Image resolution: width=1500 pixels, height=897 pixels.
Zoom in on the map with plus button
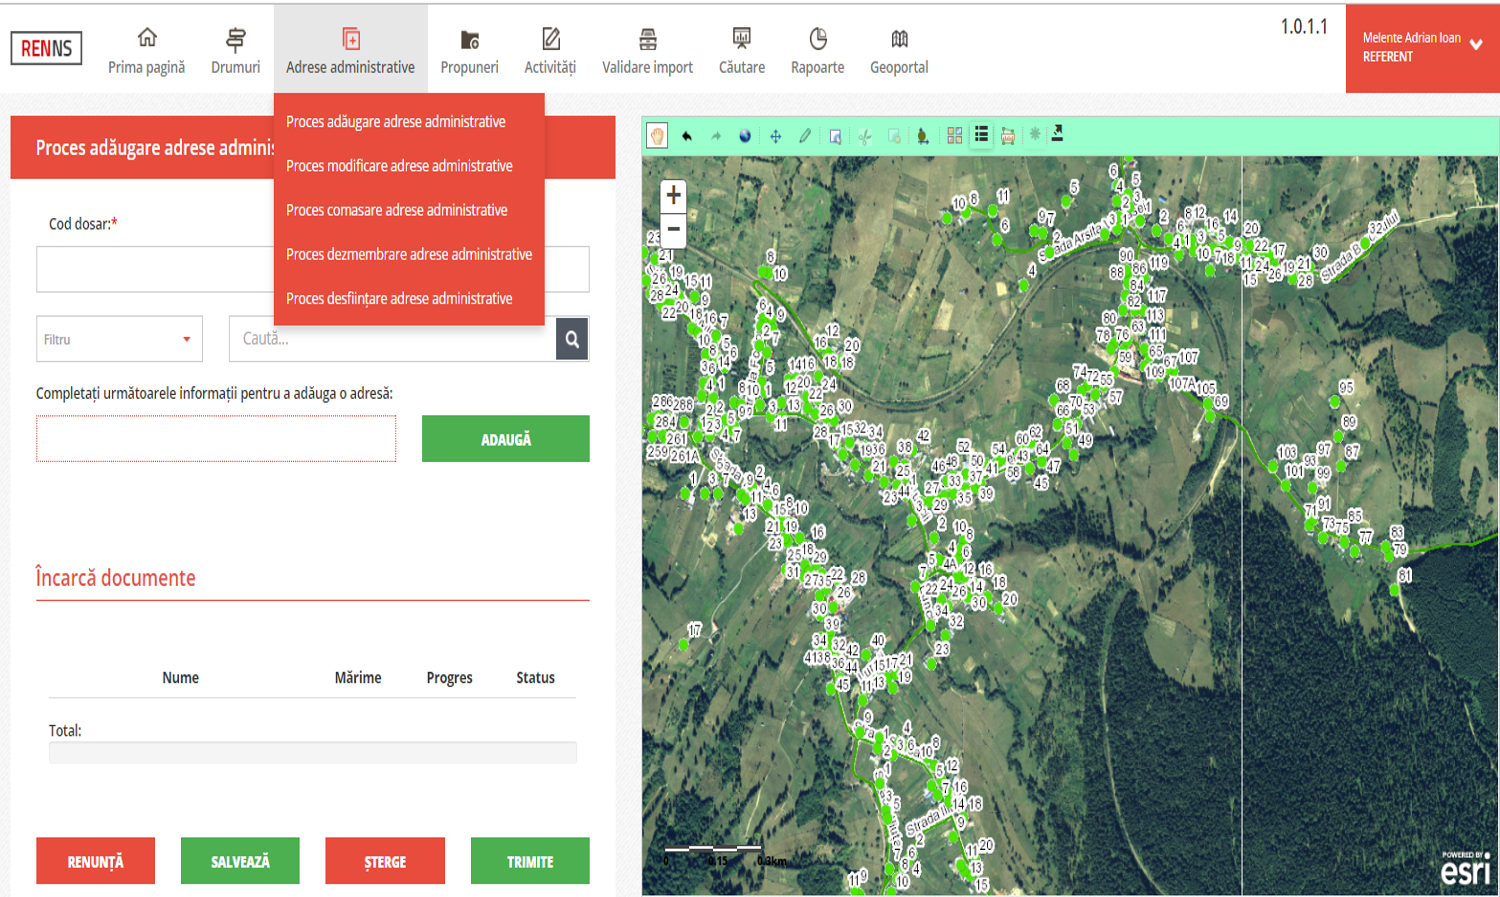click(674, 195)
